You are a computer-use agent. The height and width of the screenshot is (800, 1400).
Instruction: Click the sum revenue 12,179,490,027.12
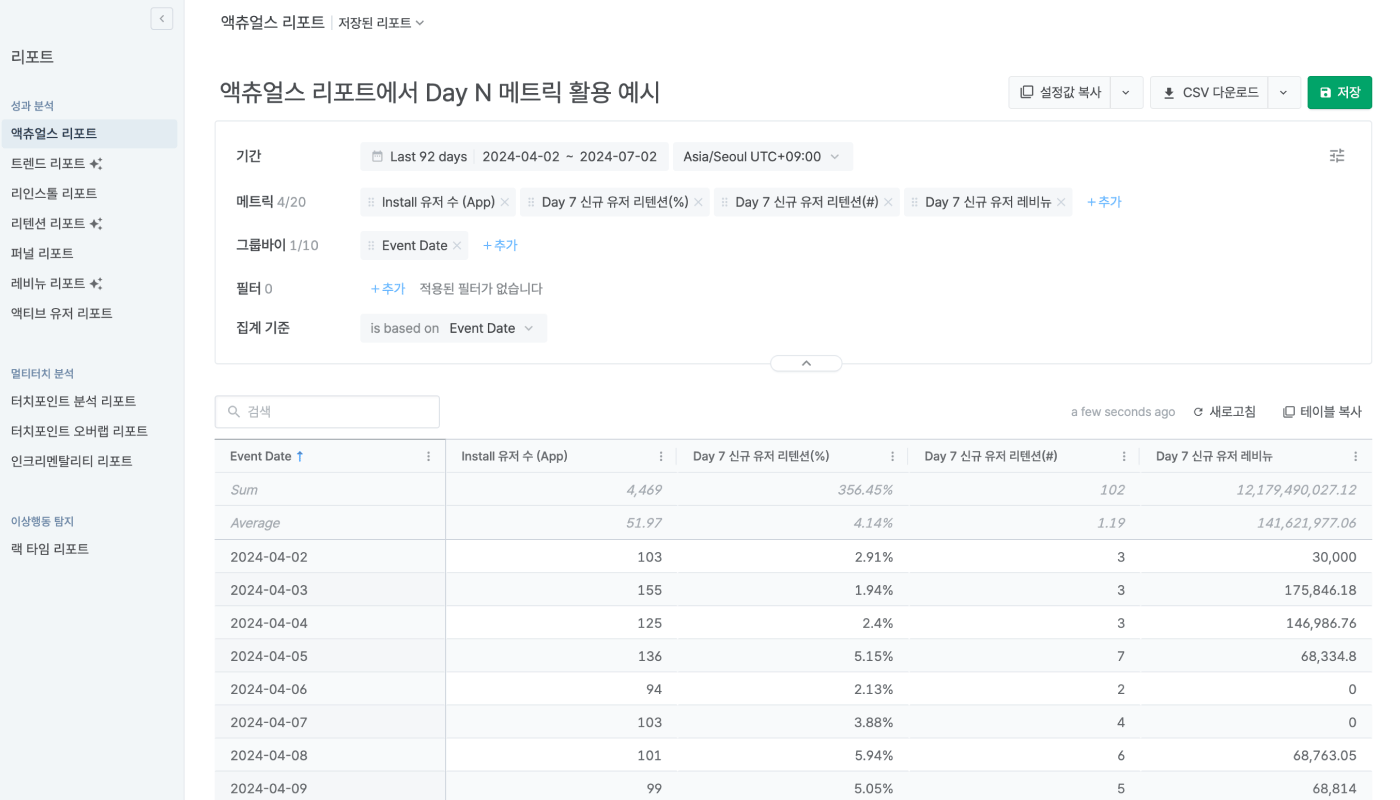coord(1296,490)
